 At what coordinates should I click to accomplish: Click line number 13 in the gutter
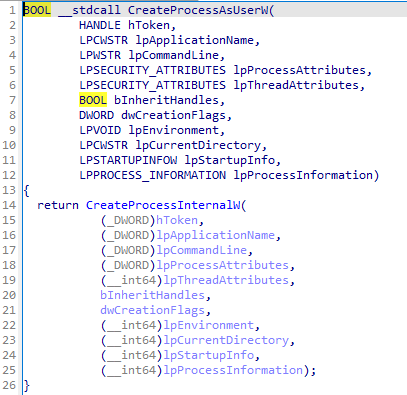[9, 190]
